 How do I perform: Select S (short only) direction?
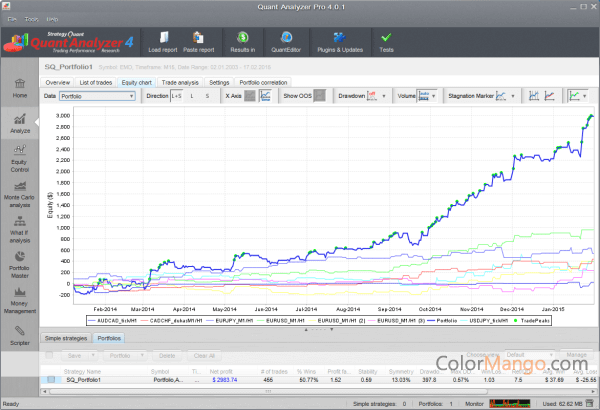point(207,96)
